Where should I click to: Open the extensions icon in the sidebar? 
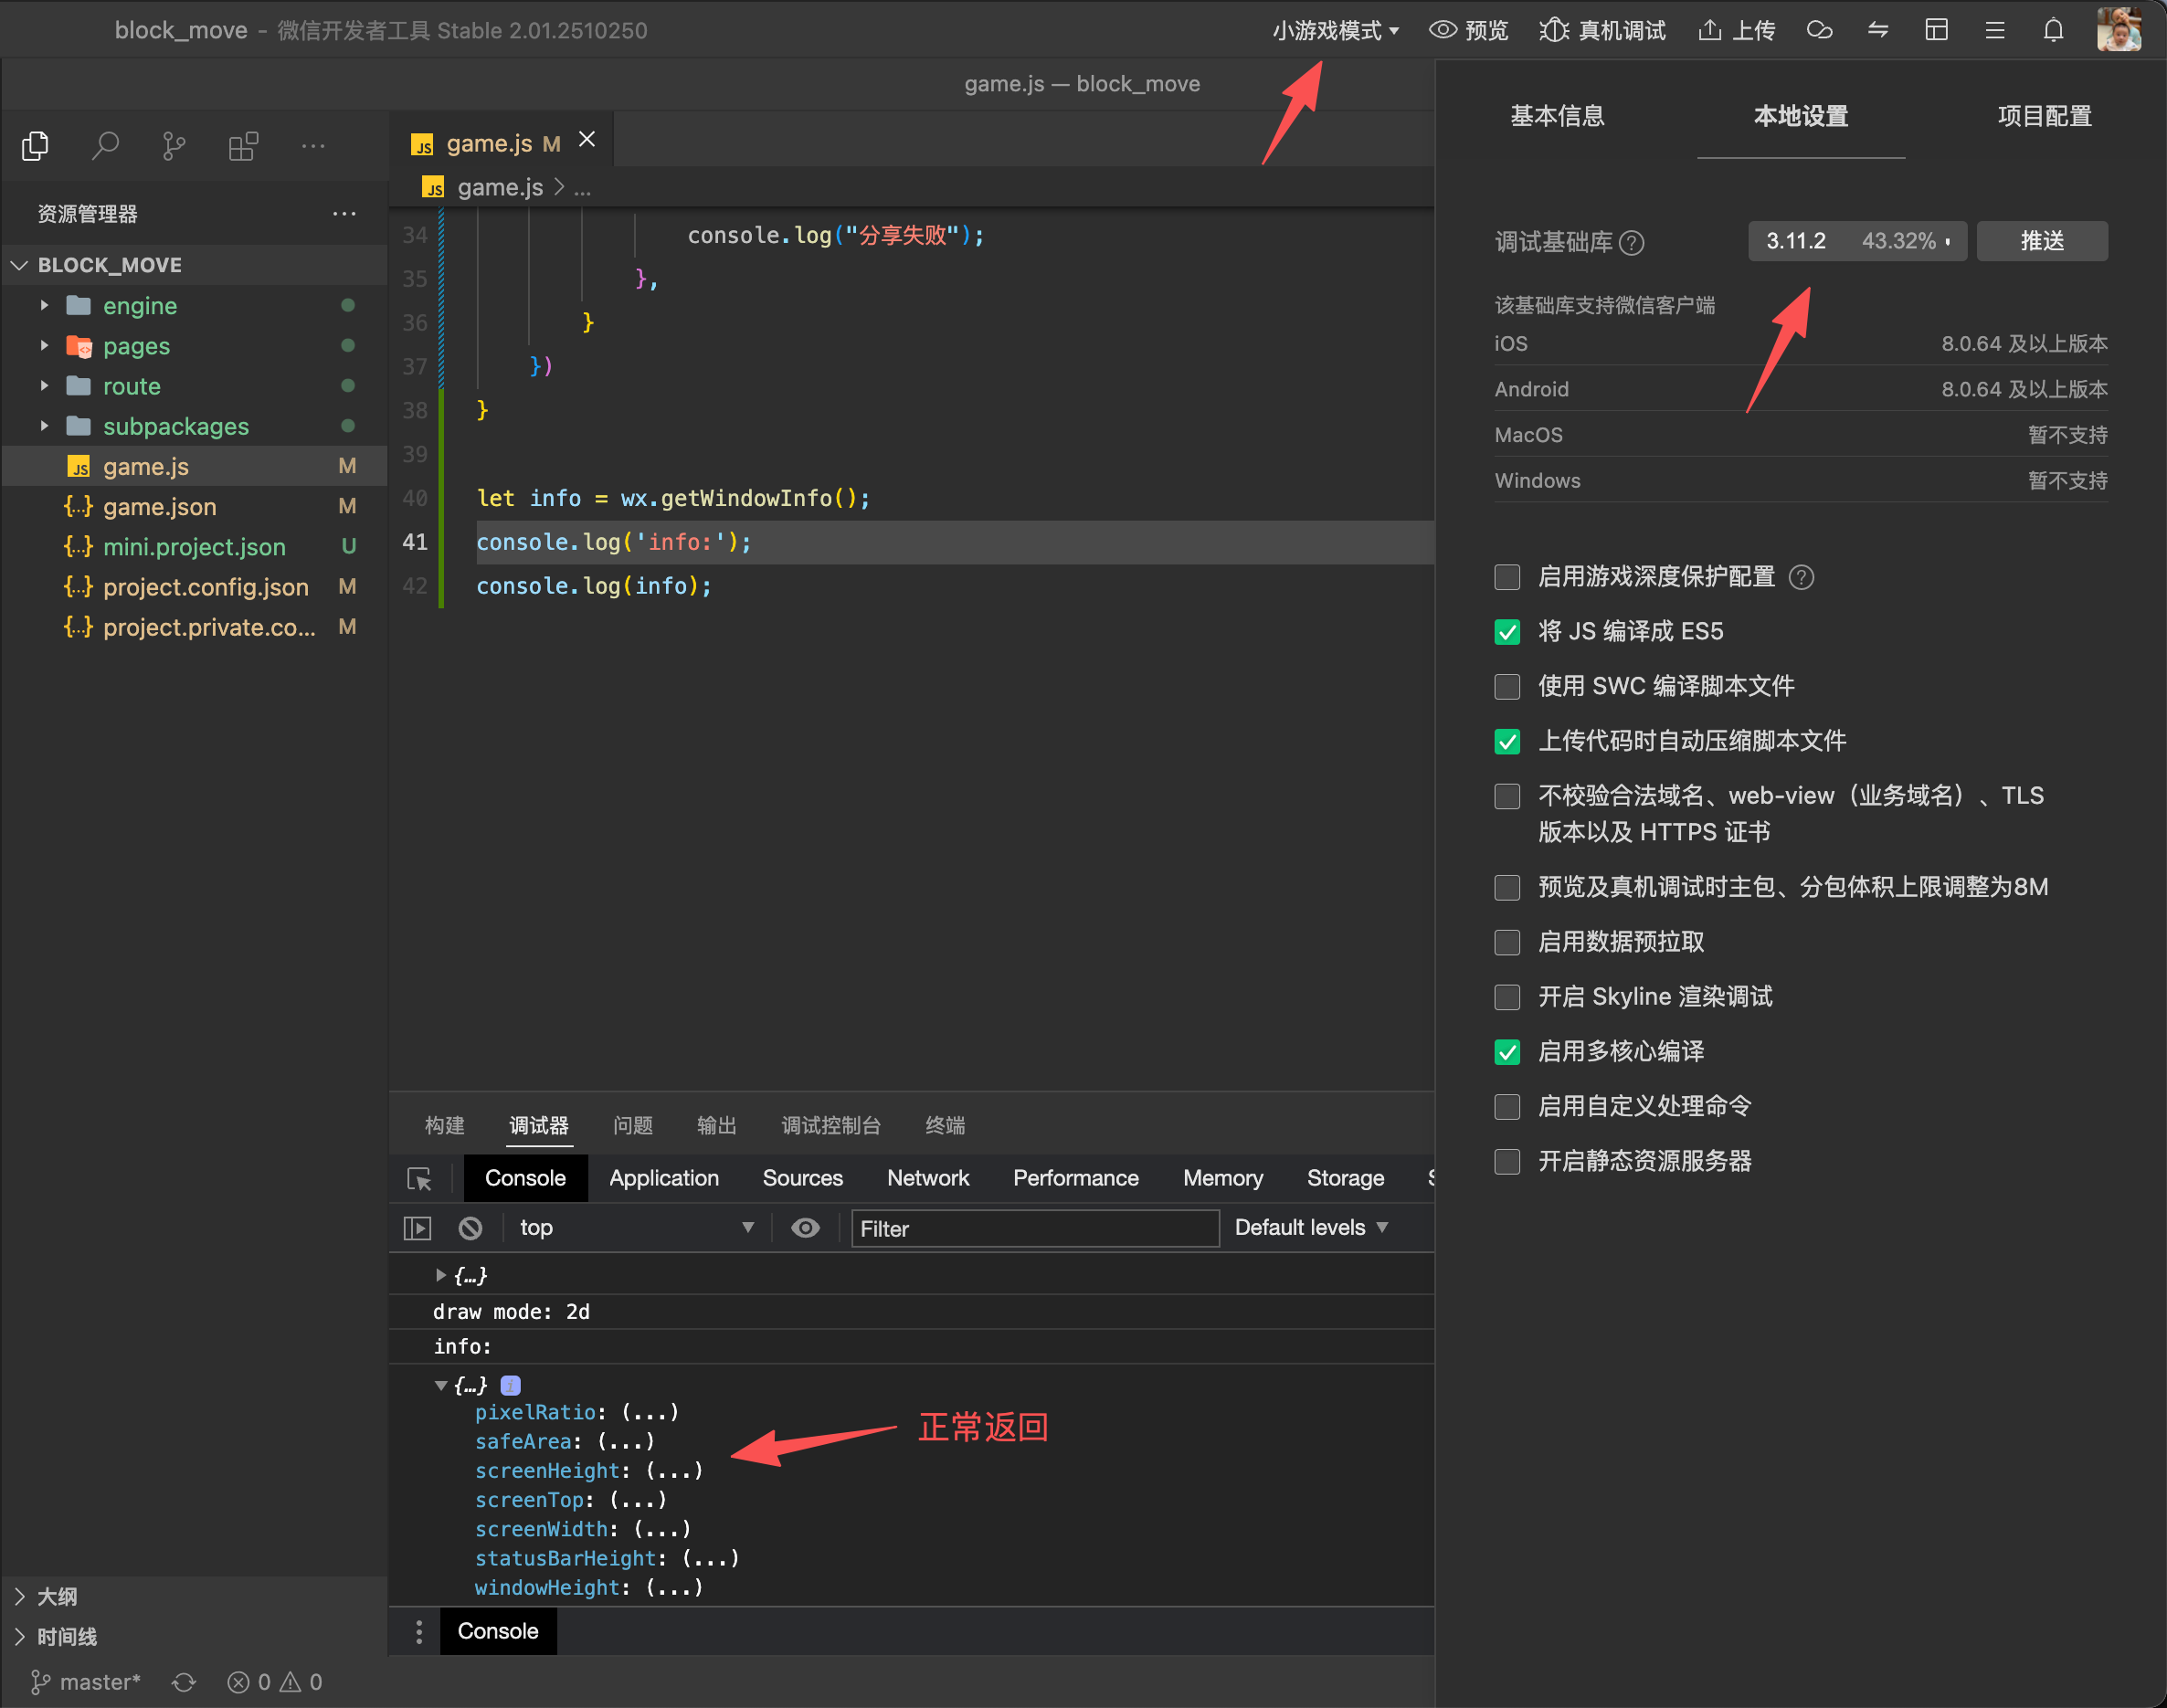[x=243, y=146]
